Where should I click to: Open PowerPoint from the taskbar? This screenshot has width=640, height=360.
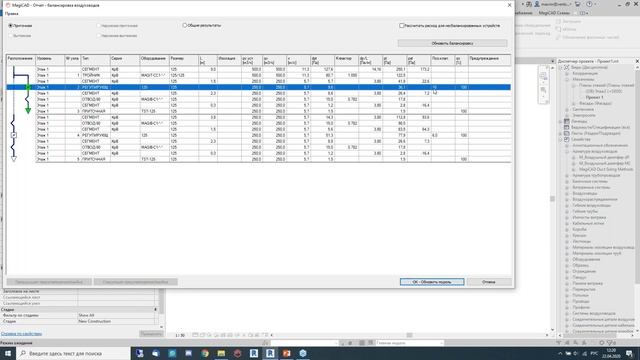click(287, 353)
